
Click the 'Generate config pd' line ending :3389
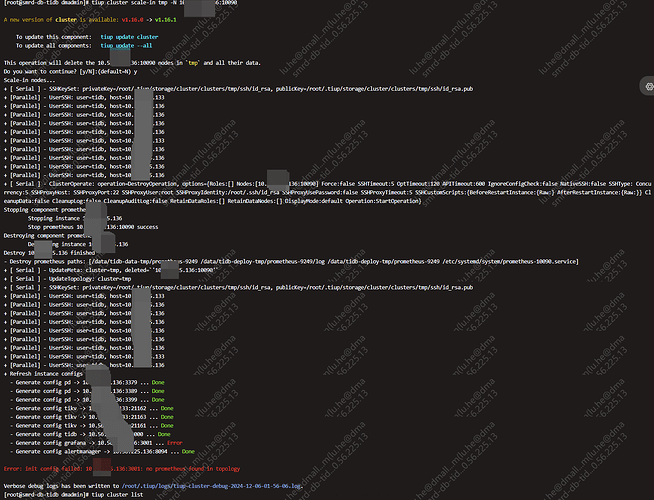[x=87, y=391]
